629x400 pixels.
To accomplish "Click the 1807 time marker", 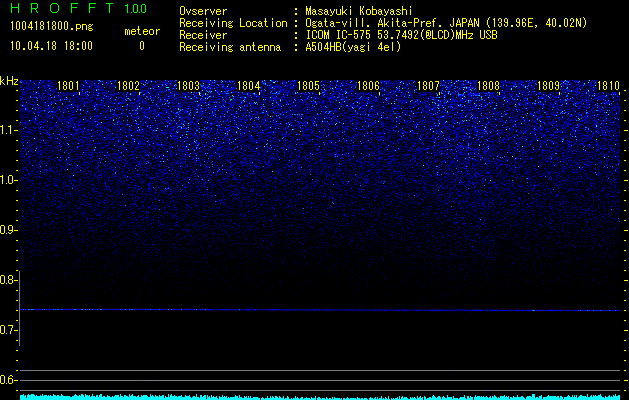I will coord(428,86).
